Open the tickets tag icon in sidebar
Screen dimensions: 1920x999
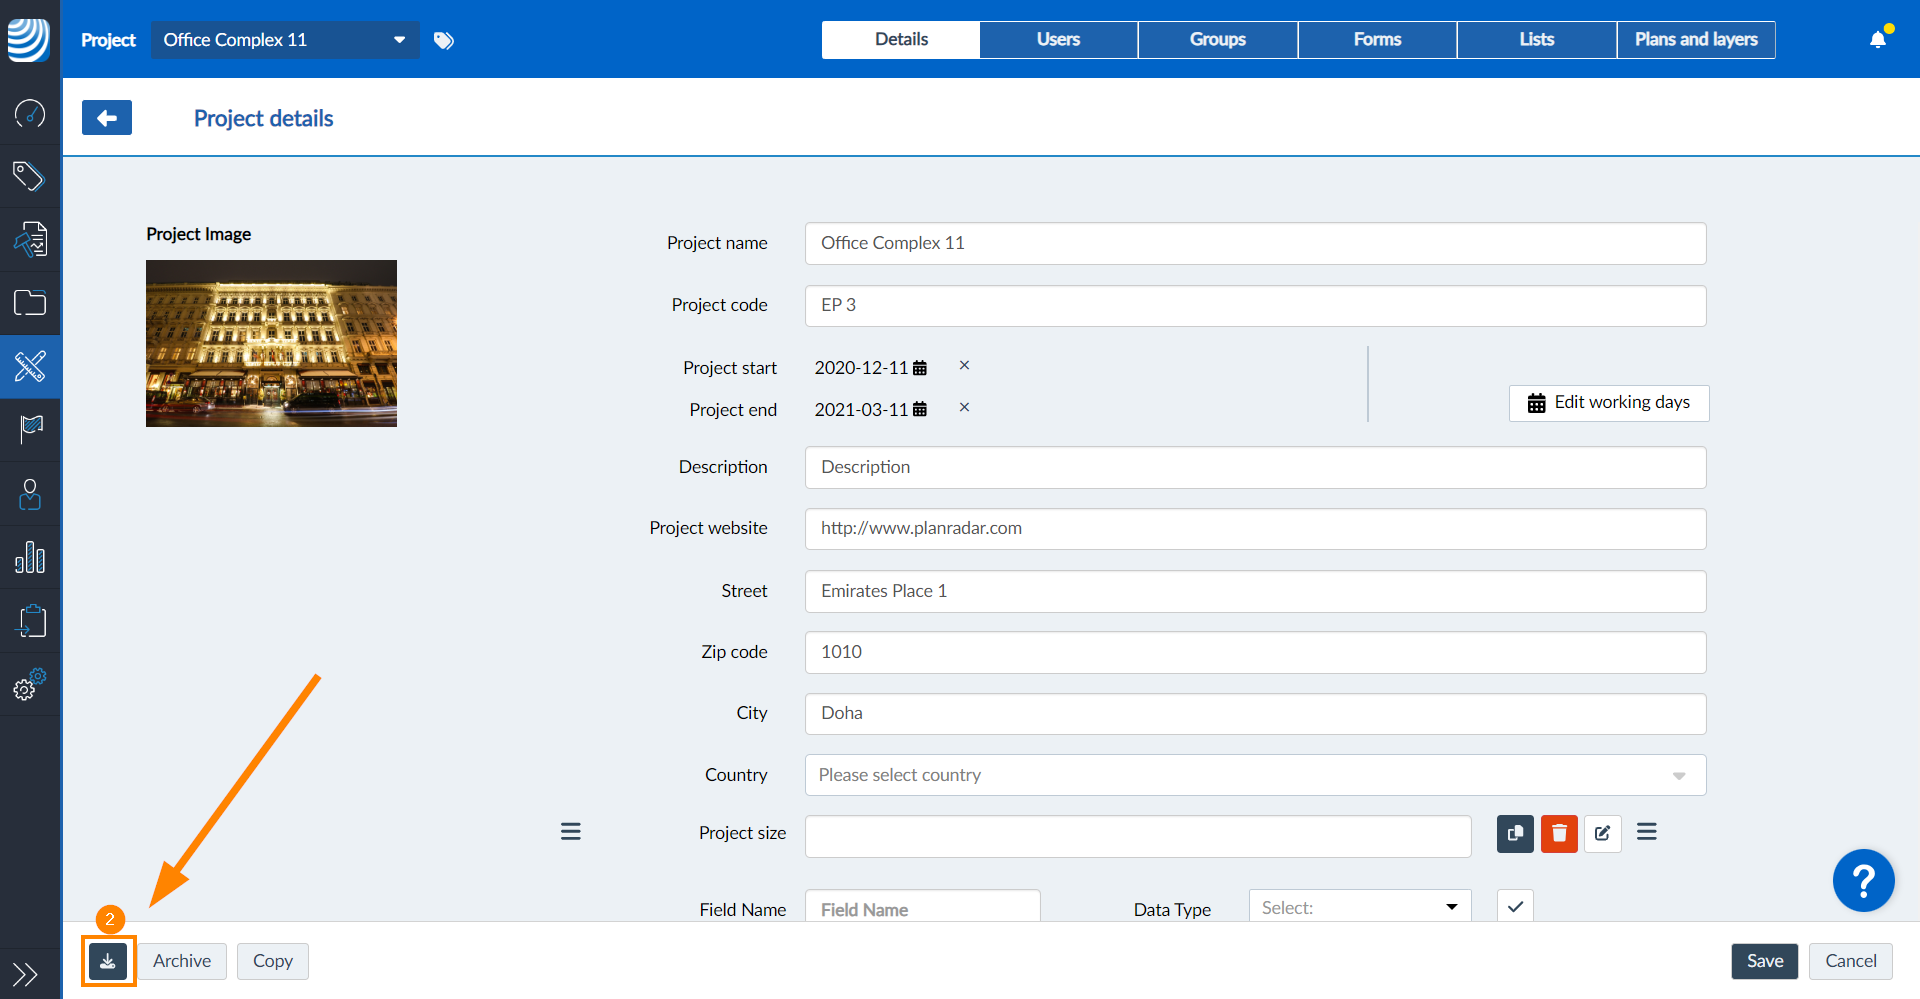point(30,177)
